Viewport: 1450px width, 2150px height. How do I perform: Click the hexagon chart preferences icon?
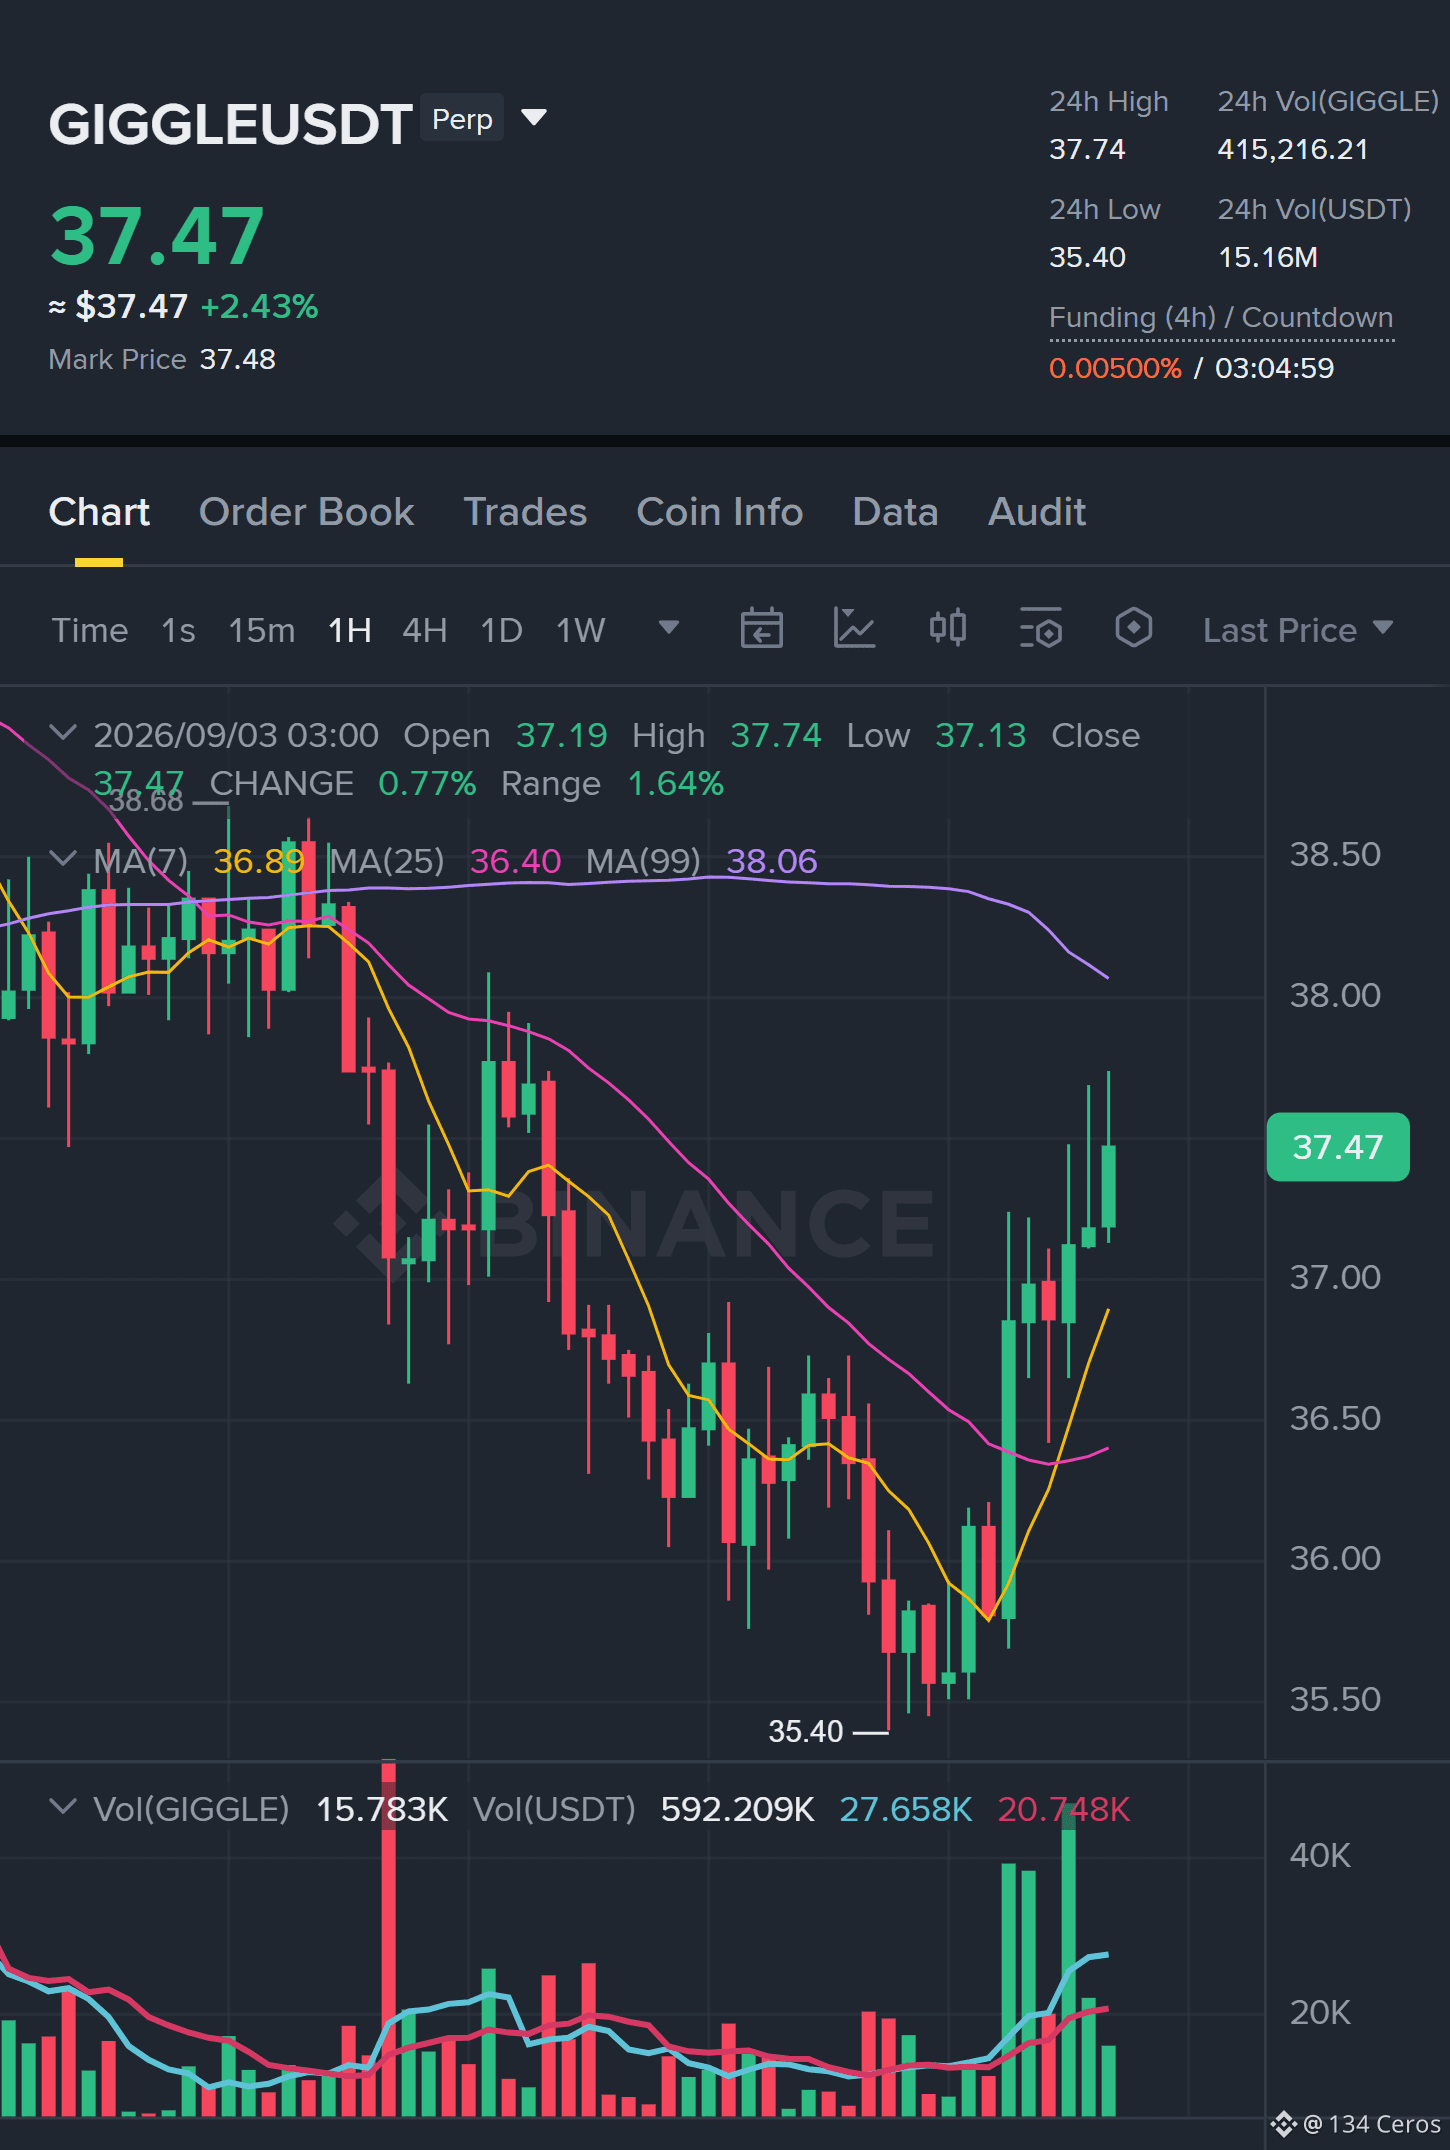(1134, 629)
